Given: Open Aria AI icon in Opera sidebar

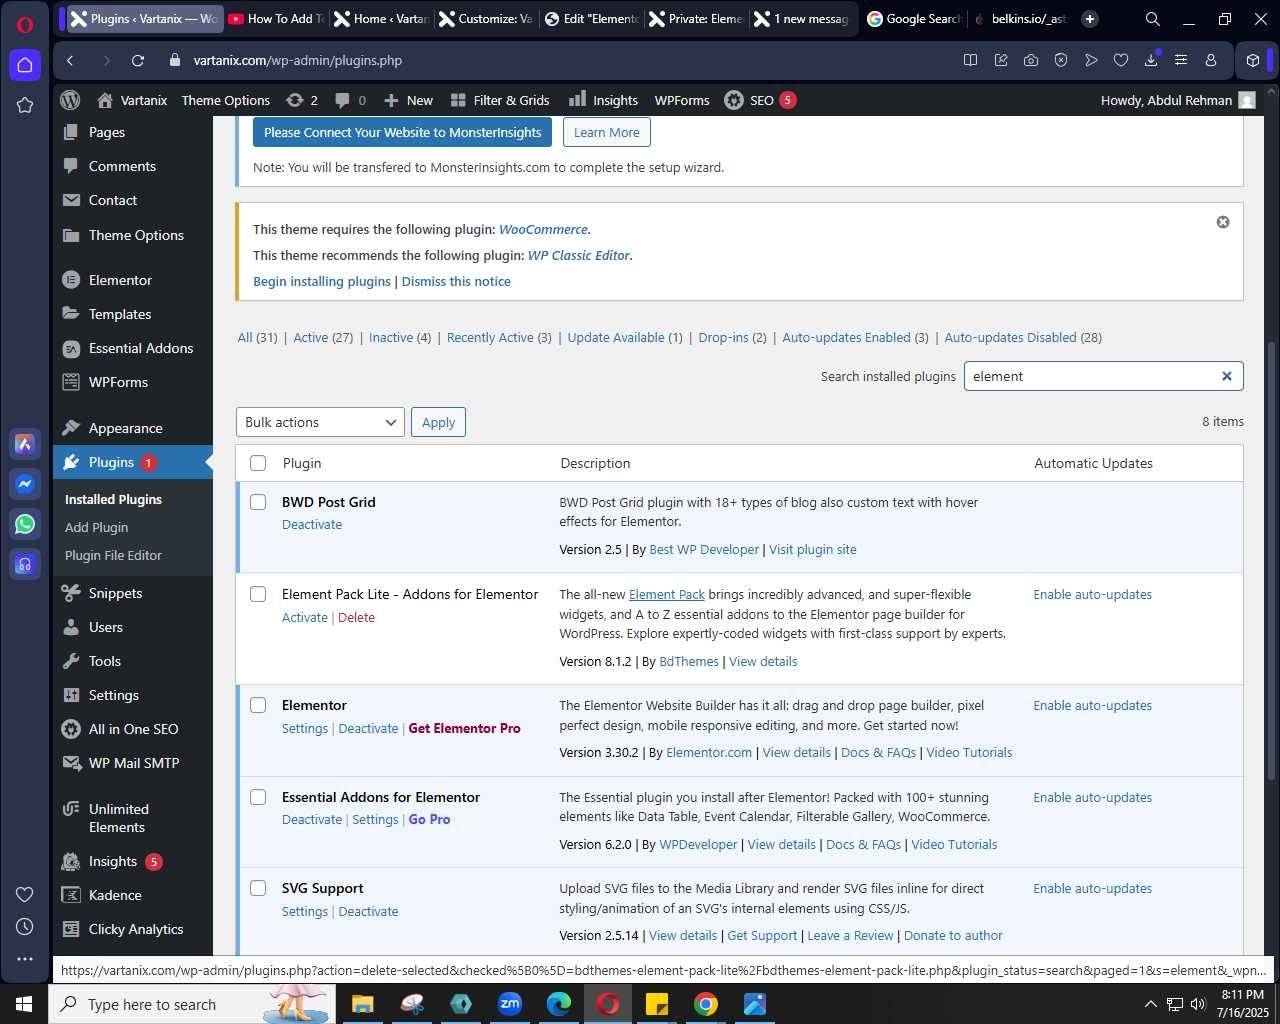Looking at the screenshot, I should (x=25, y=444).
